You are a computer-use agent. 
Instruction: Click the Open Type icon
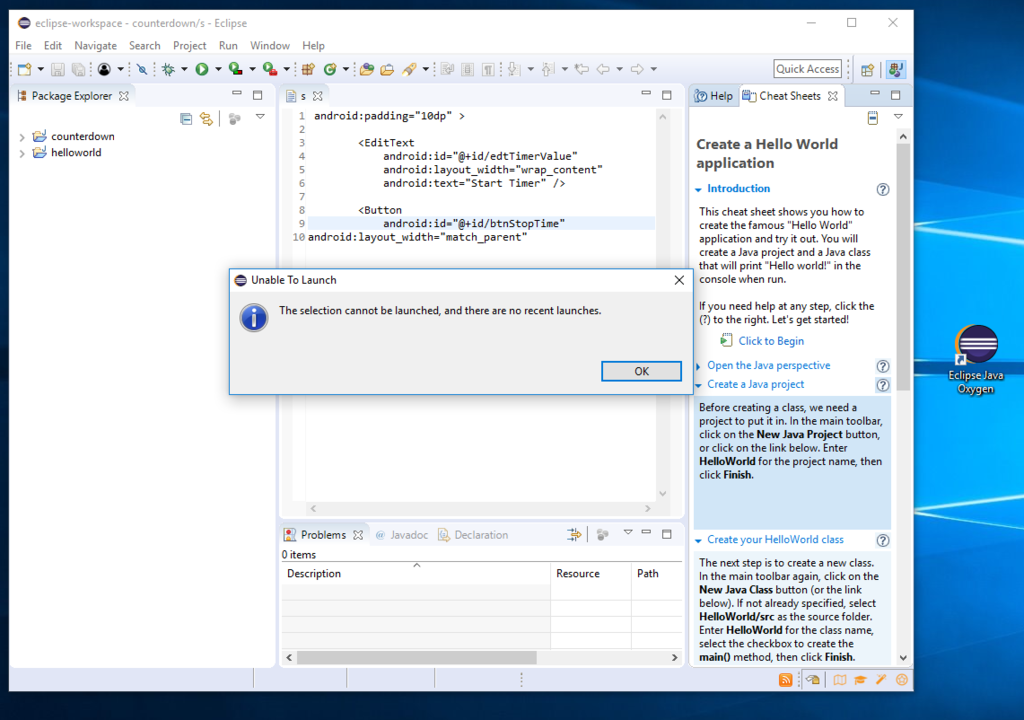pos(367,69)
